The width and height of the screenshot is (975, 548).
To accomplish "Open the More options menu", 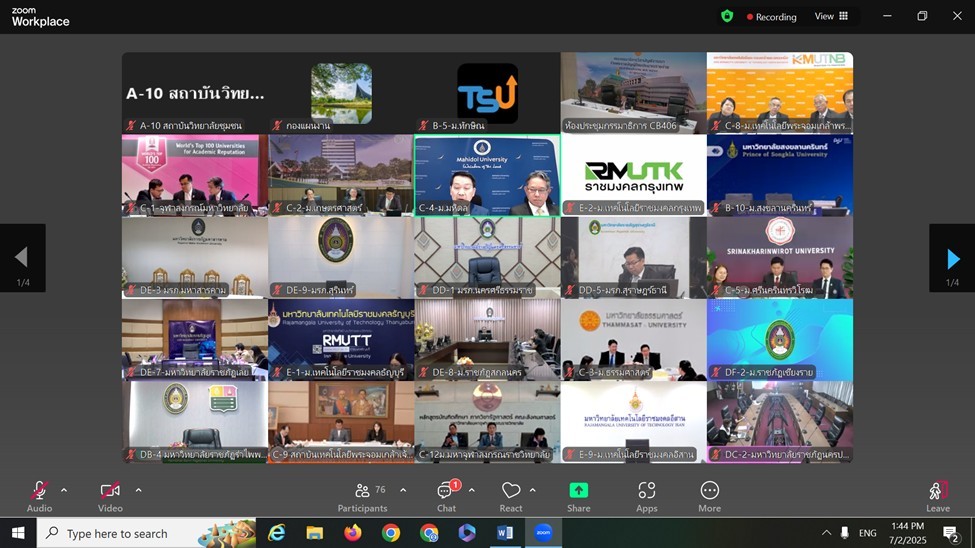I will click(x=709, y=496).
